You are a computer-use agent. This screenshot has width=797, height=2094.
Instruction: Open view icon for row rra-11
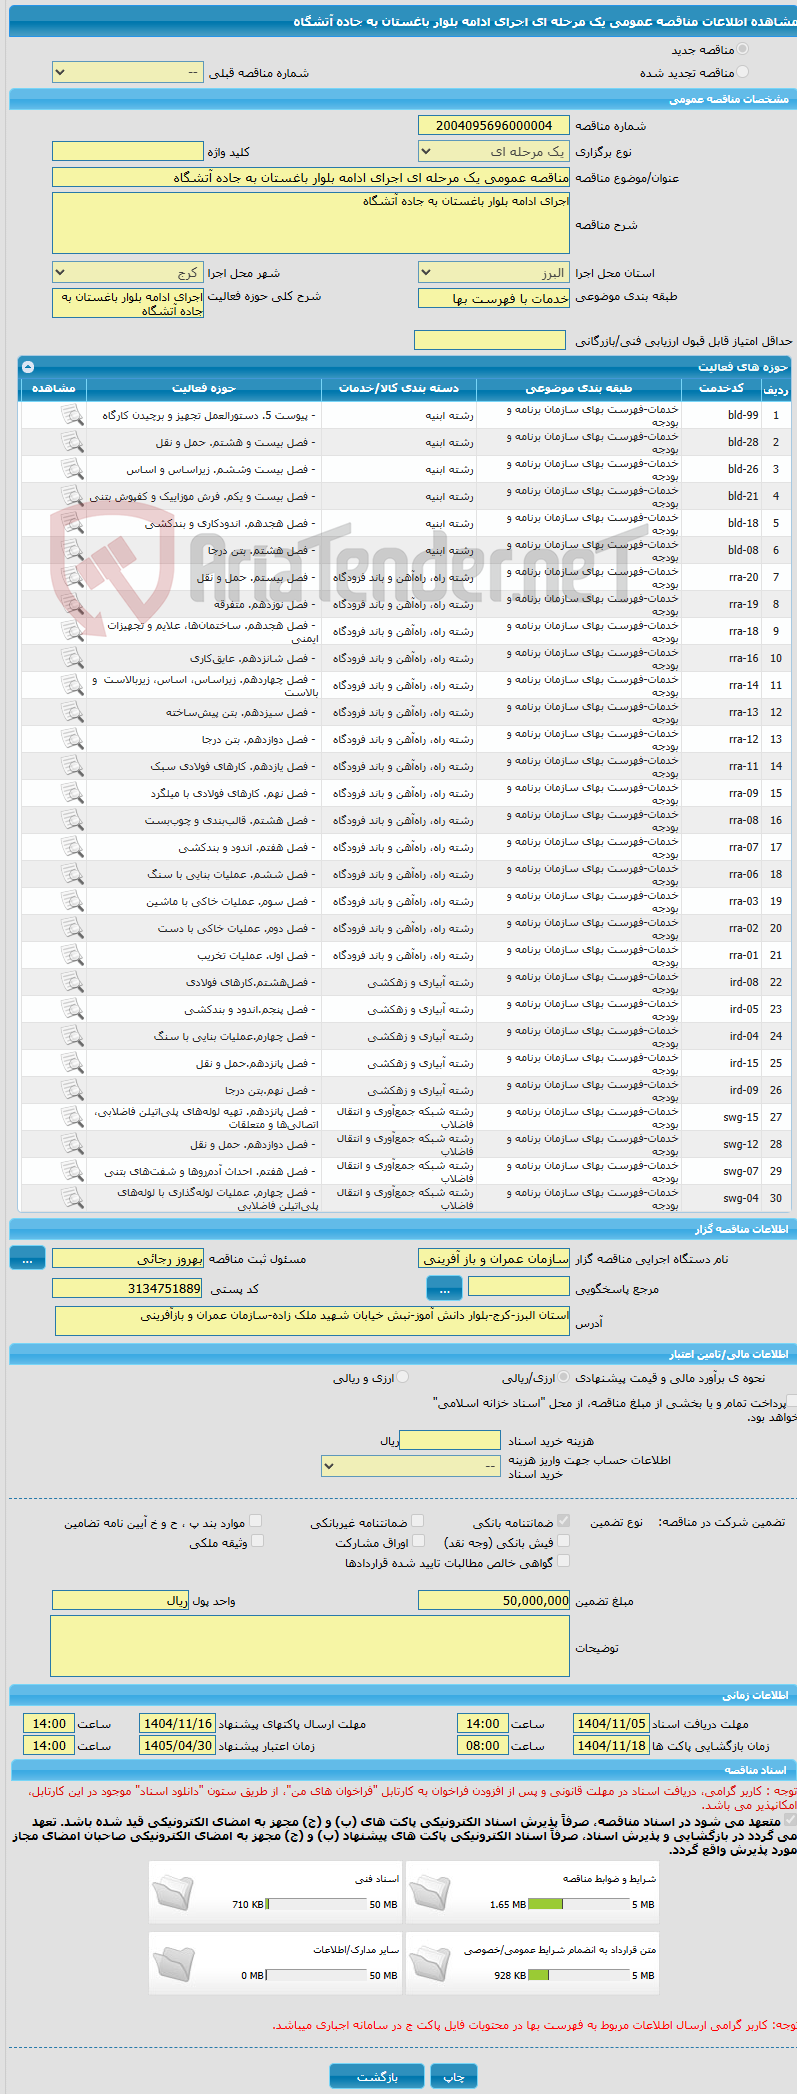(x=72, y=766)
